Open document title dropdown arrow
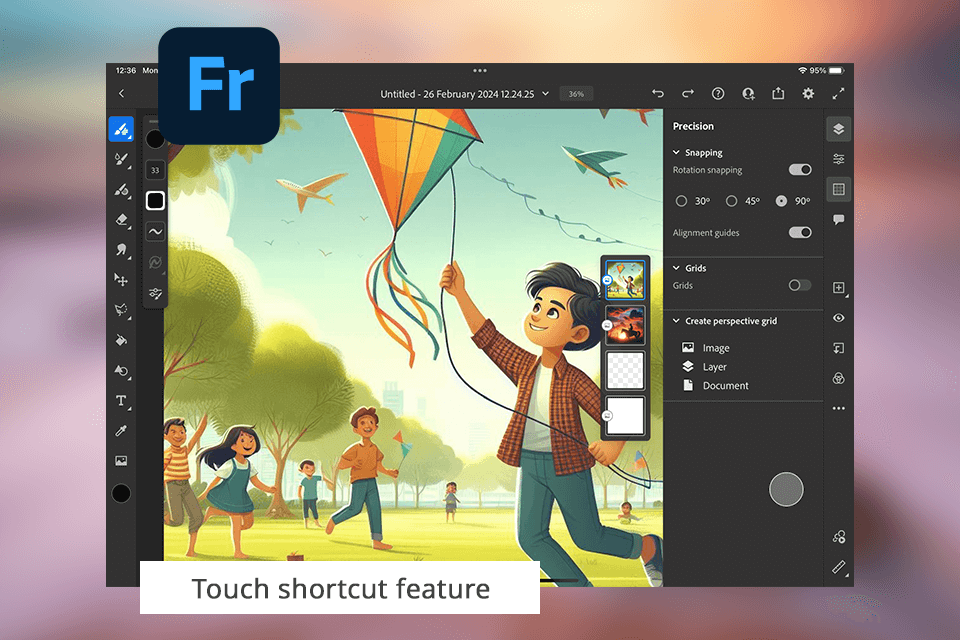This screenshot has height=640, width=960. [x=546, y=94]
